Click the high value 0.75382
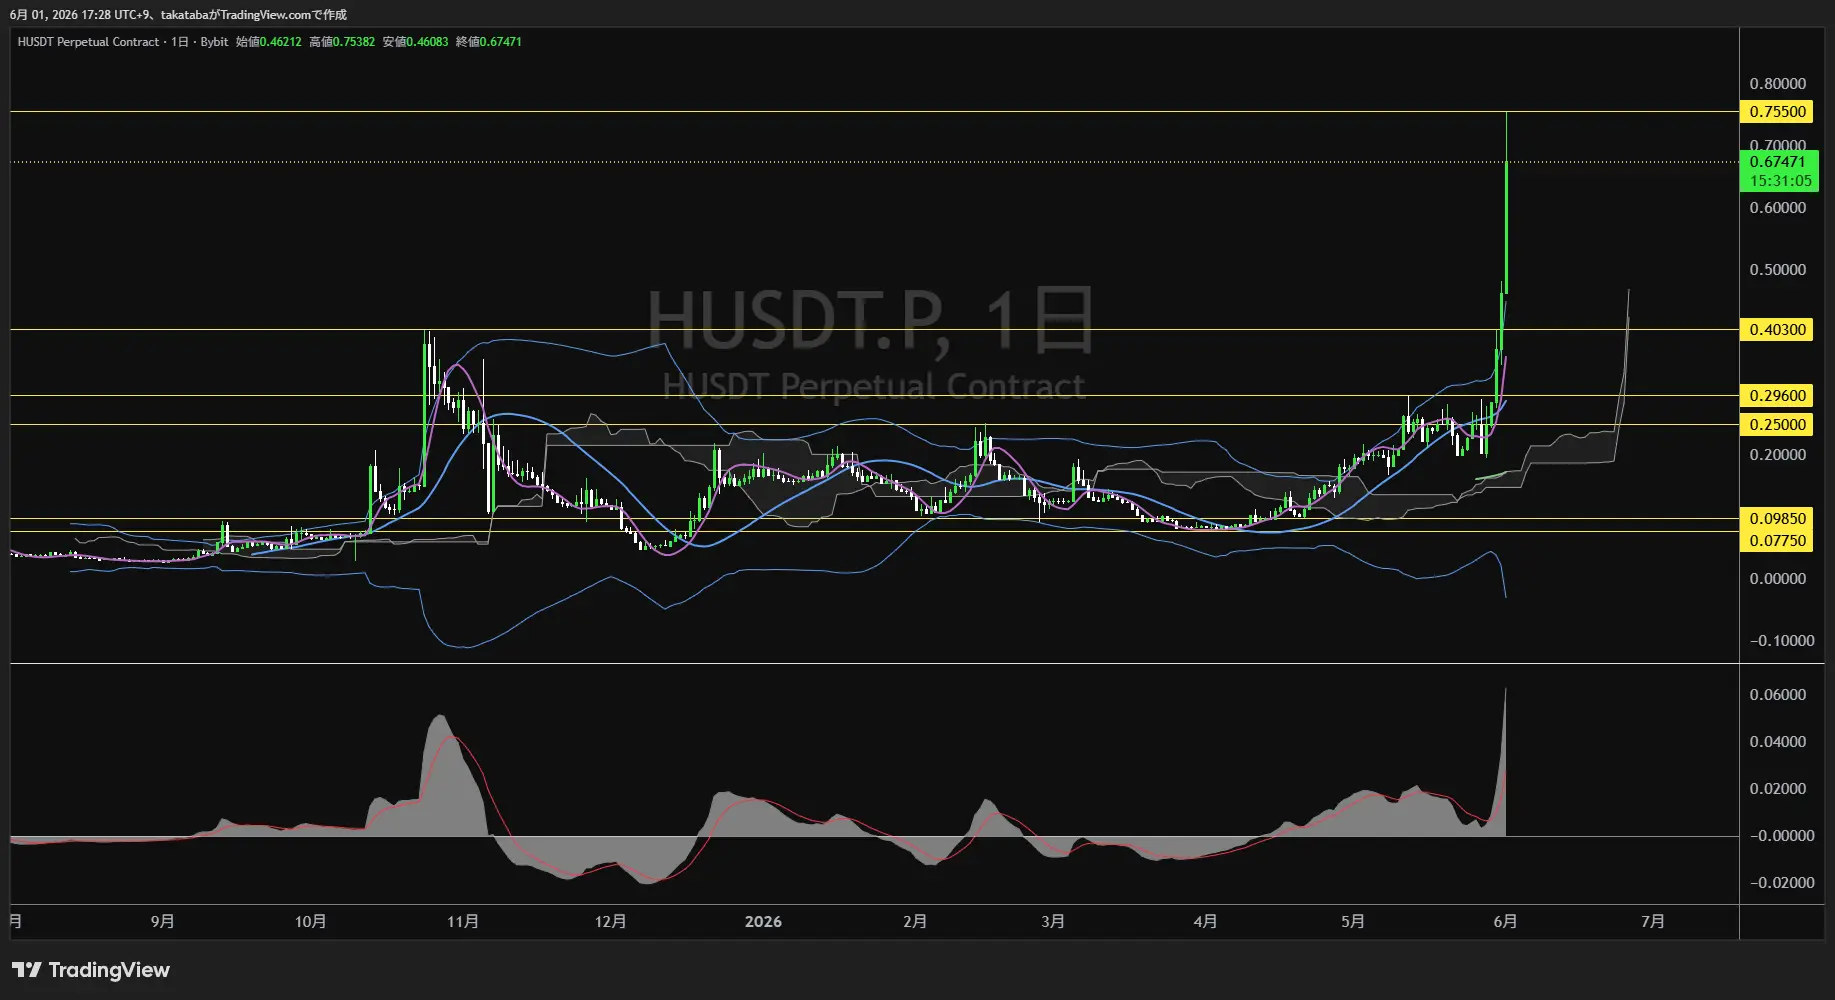 (354, 42)
